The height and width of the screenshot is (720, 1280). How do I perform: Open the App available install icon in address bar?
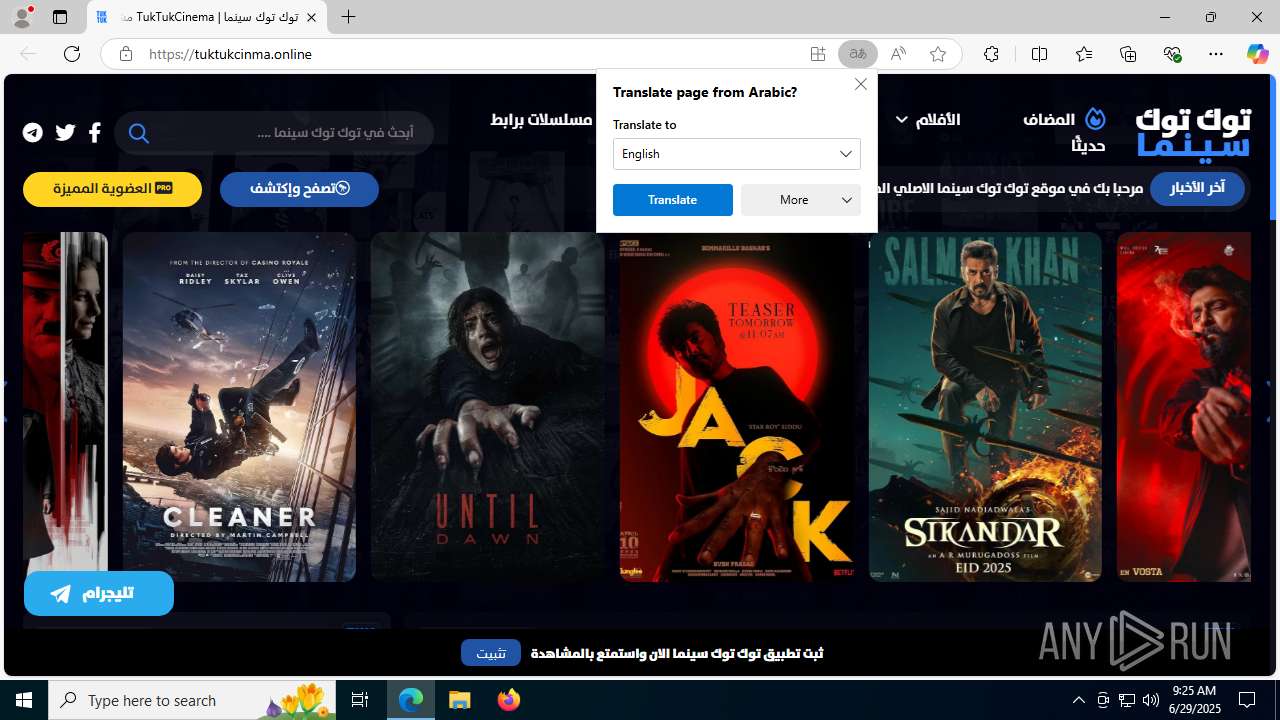click(818, 54)
